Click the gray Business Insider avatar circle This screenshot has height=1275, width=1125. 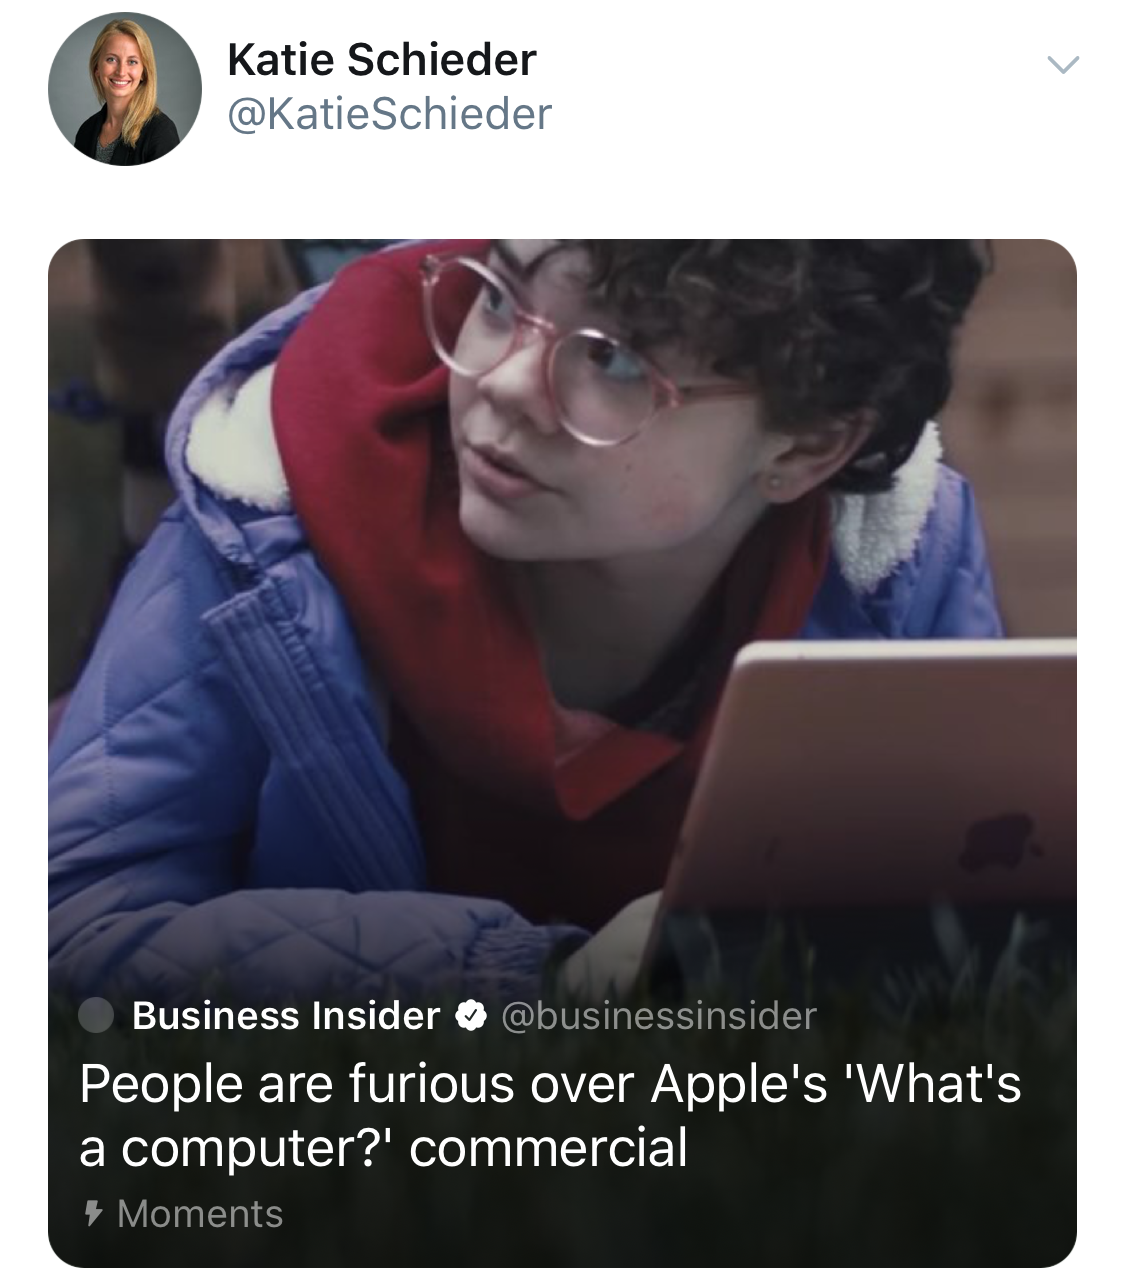click(97, 1015)
